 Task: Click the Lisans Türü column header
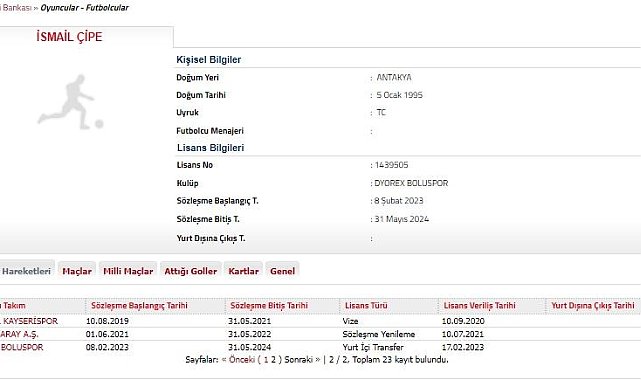[366, 306]
